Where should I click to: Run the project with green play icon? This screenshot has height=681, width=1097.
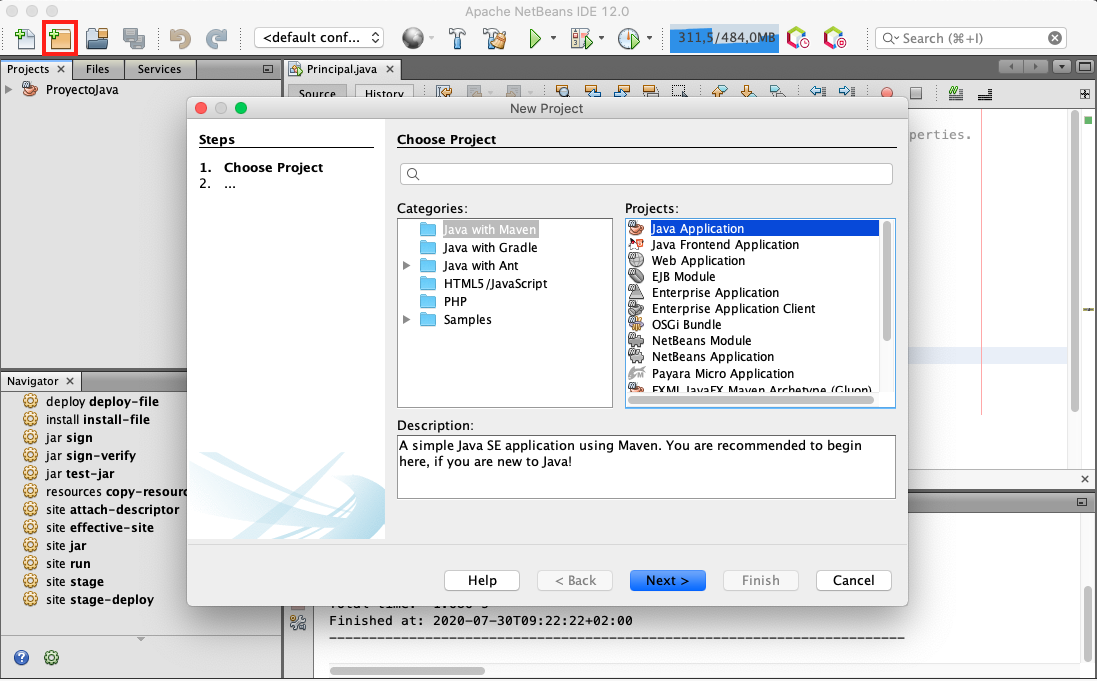(x=535, y=38)
